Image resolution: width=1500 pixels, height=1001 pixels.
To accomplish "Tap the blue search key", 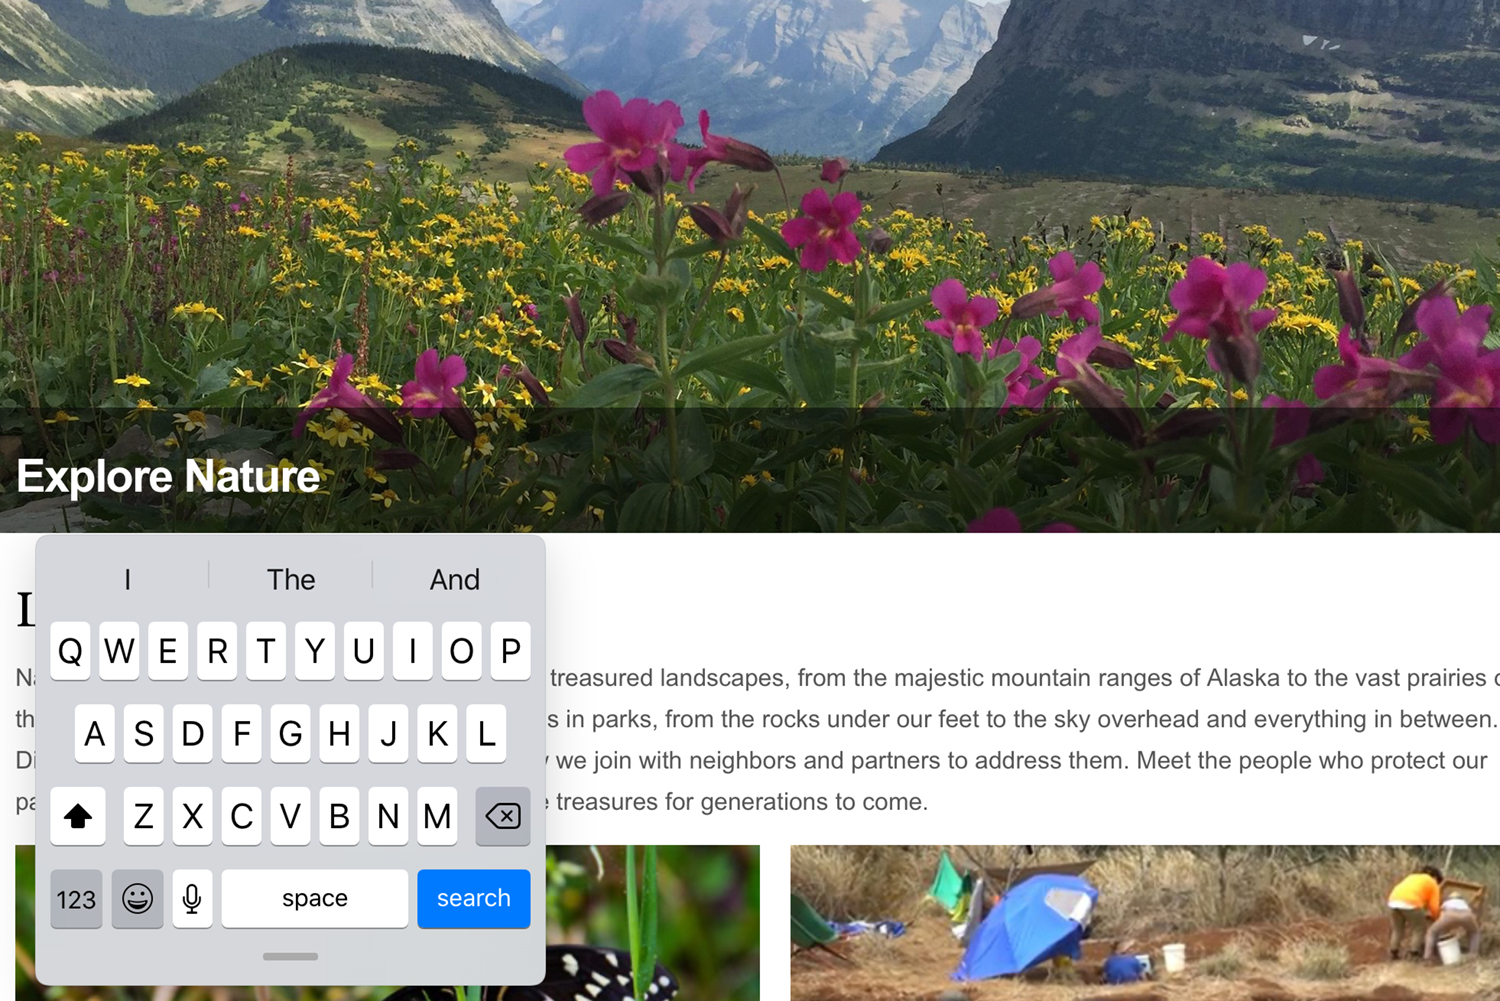I will [474, 898].
